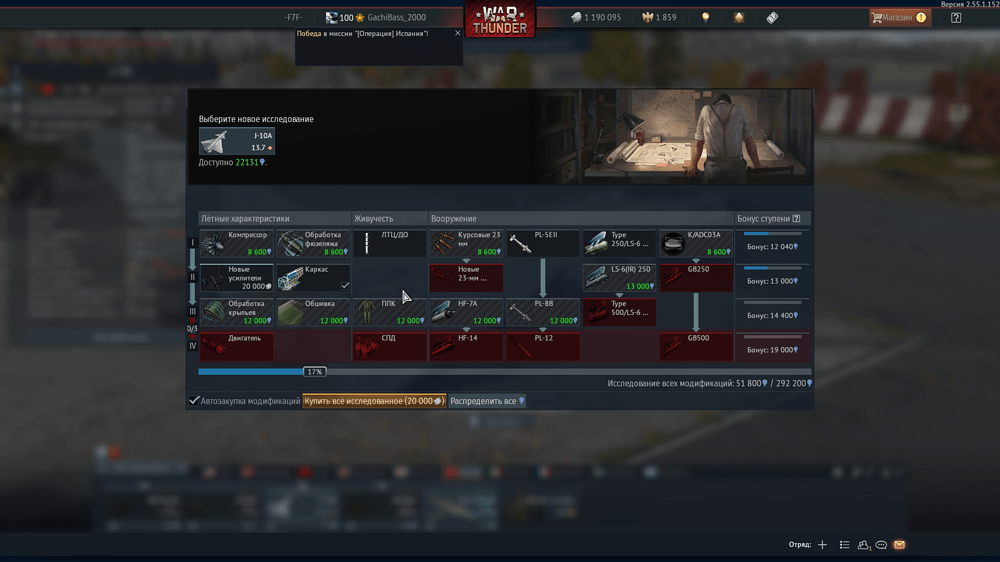
Task: Select the PL-12 missile module
Action: point(543,346)
